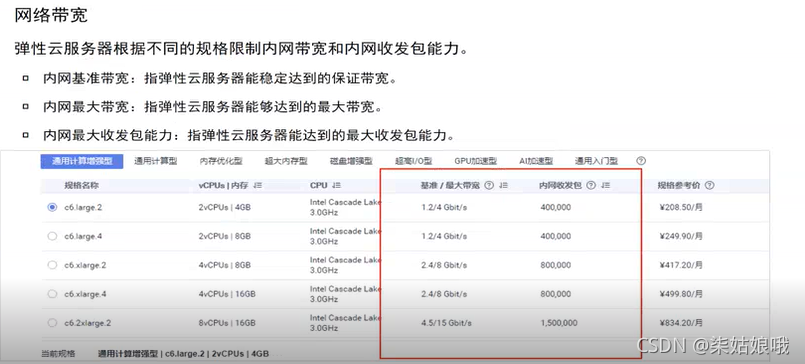Click the 网络带宽 heading
Viewport: 805px width, 364px height.
coord(50,15)
